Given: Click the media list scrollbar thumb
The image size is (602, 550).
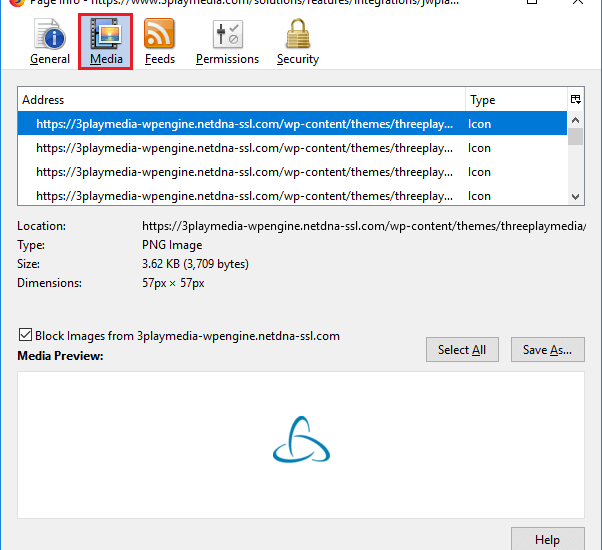Looking at the screenshot, I should (575, 137).
